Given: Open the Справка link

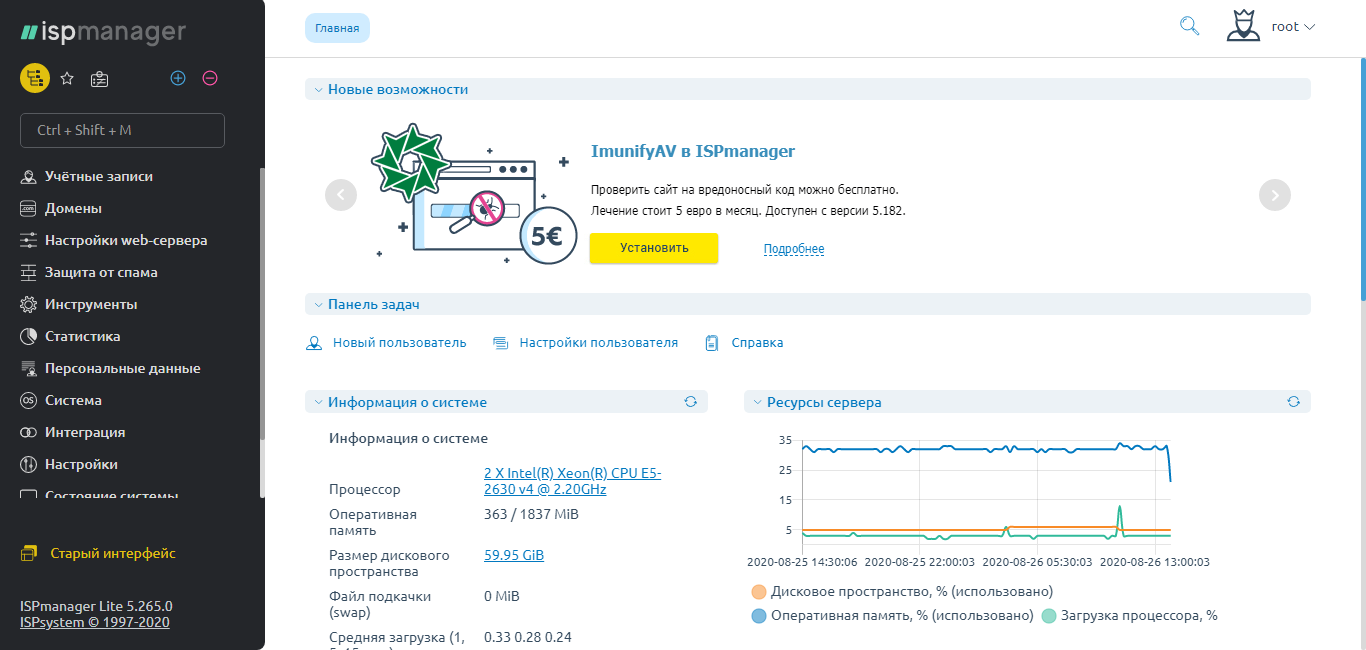Looking at the screenshot, I should (758, 343).
